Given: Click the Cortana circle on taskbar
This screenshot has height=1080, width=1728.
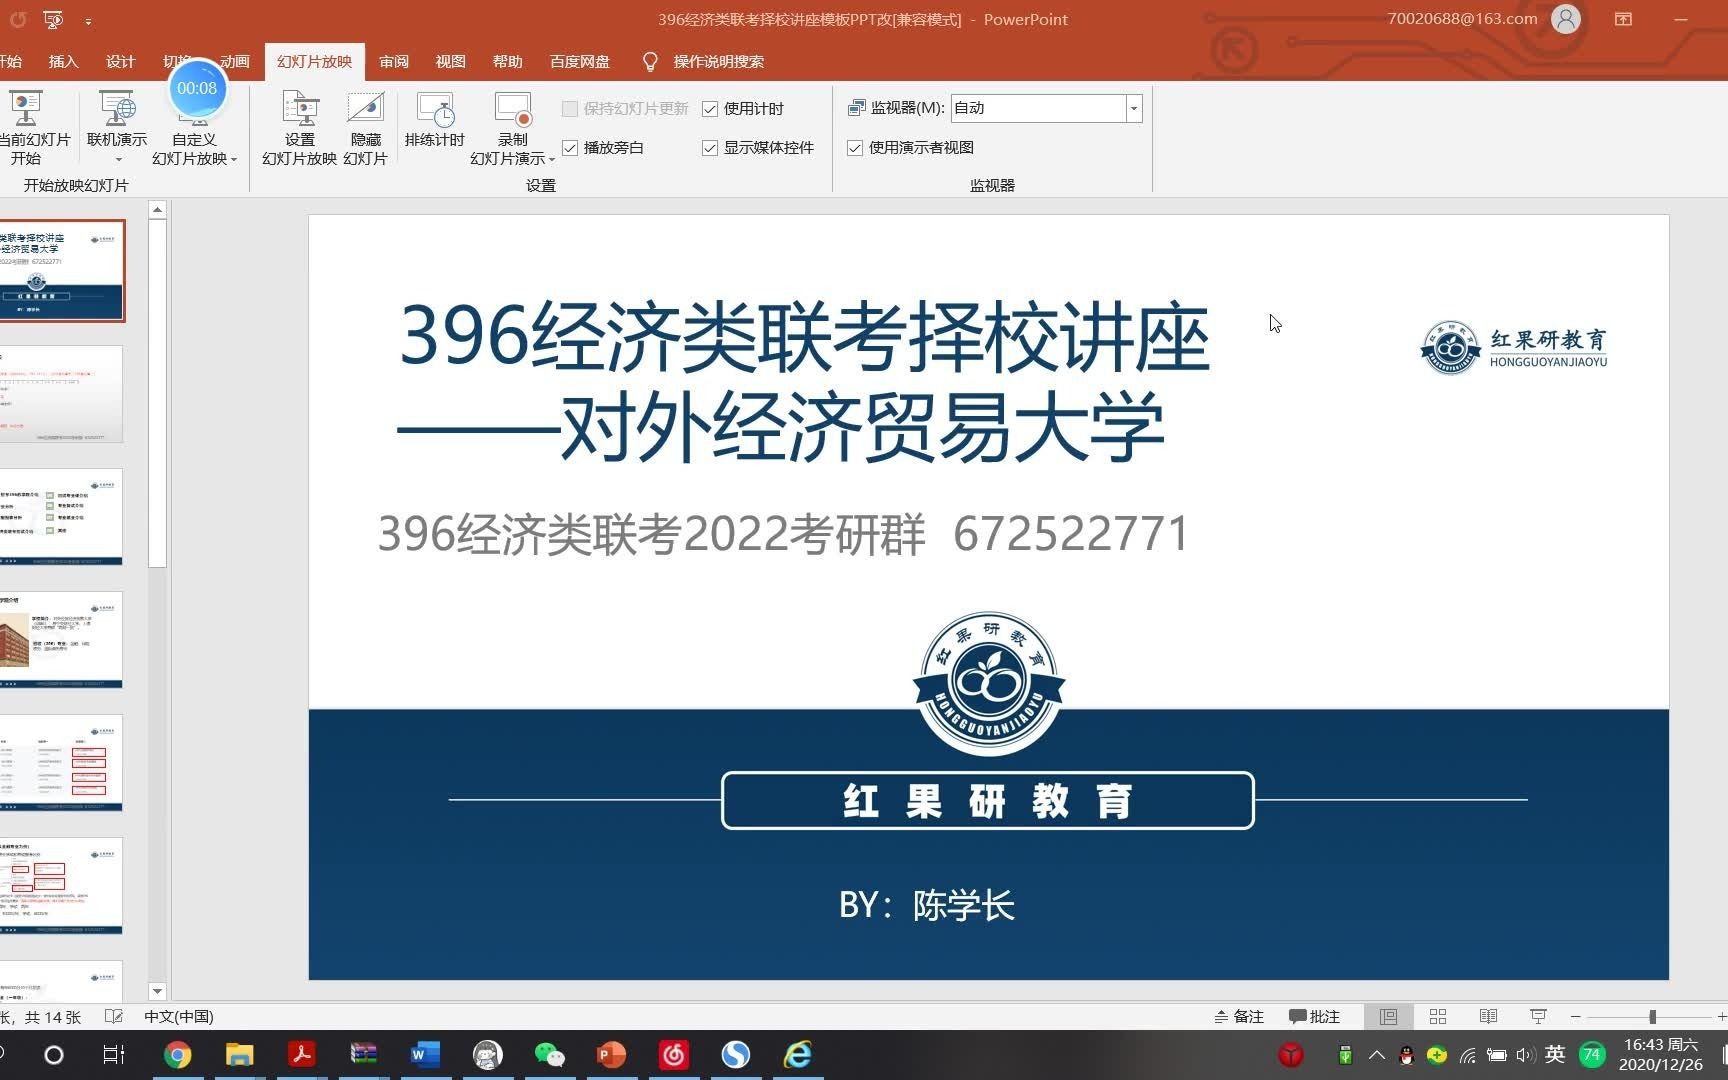Looking at the screenshot, I should pos(54,1055).
